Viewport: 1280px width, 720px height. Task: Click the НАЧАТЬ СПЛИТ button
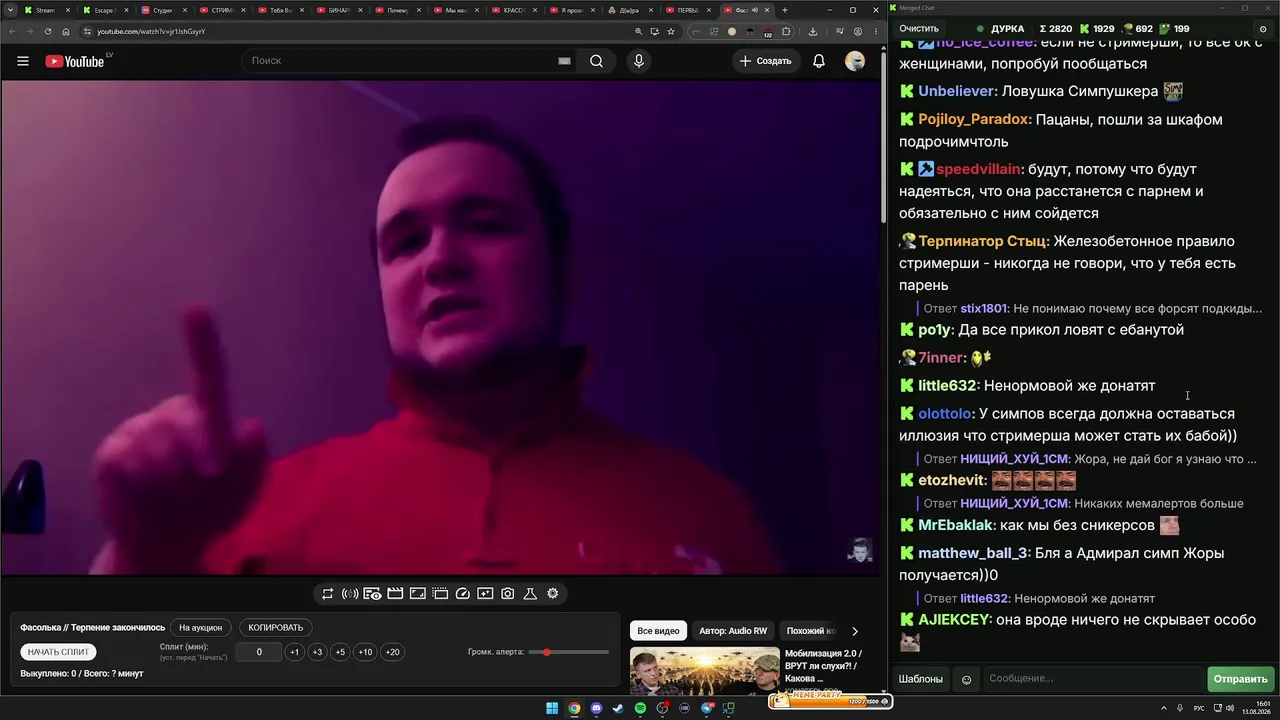point(58,652)
